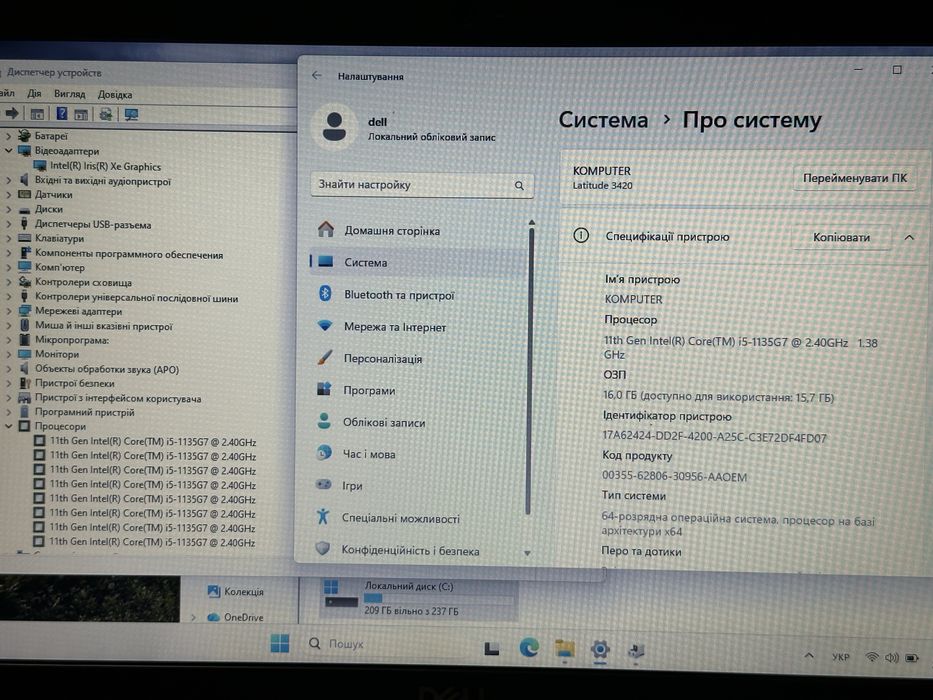Viewport: 933px width, 700px height.
Task: Select the Пристрої безпеки item icon
Action: point(24,383)
